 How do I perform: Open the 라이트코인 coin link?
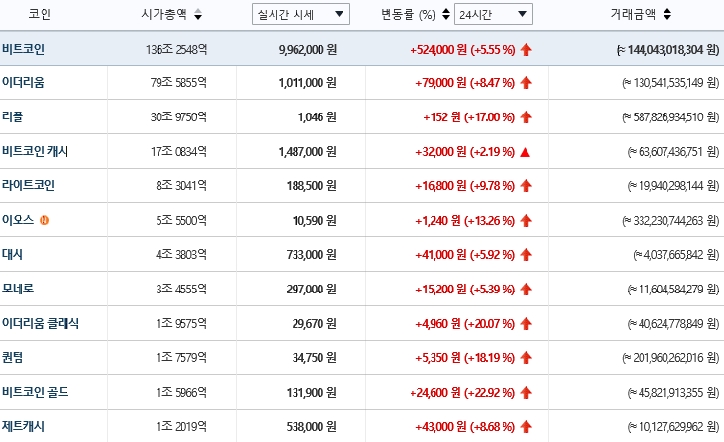(28, 186)
